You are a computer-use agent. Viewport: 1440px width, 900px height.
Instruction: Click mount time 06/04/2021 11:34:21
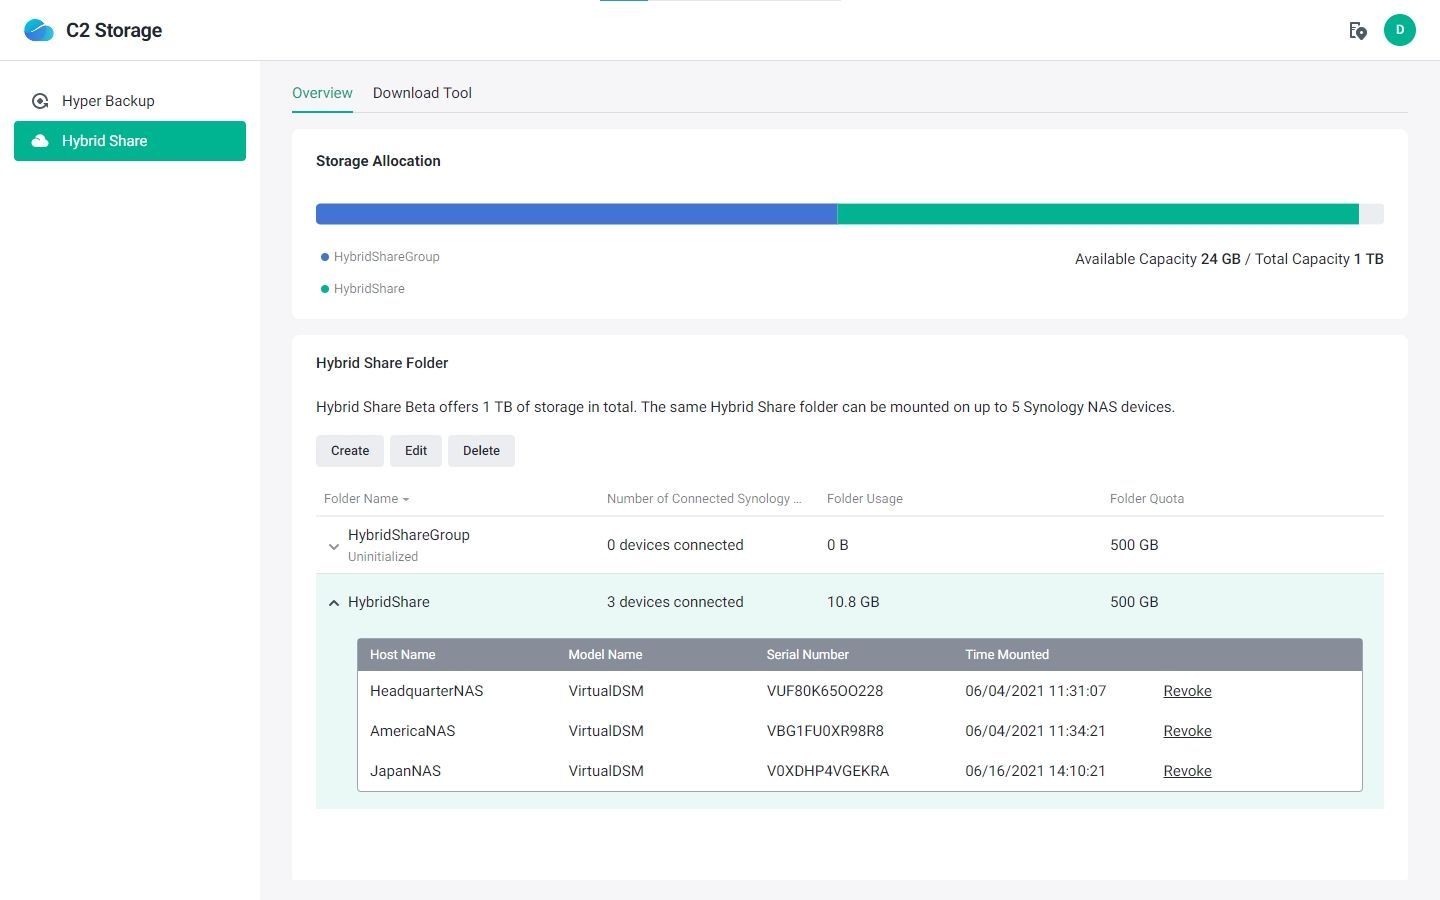(x=1035, y=731)
